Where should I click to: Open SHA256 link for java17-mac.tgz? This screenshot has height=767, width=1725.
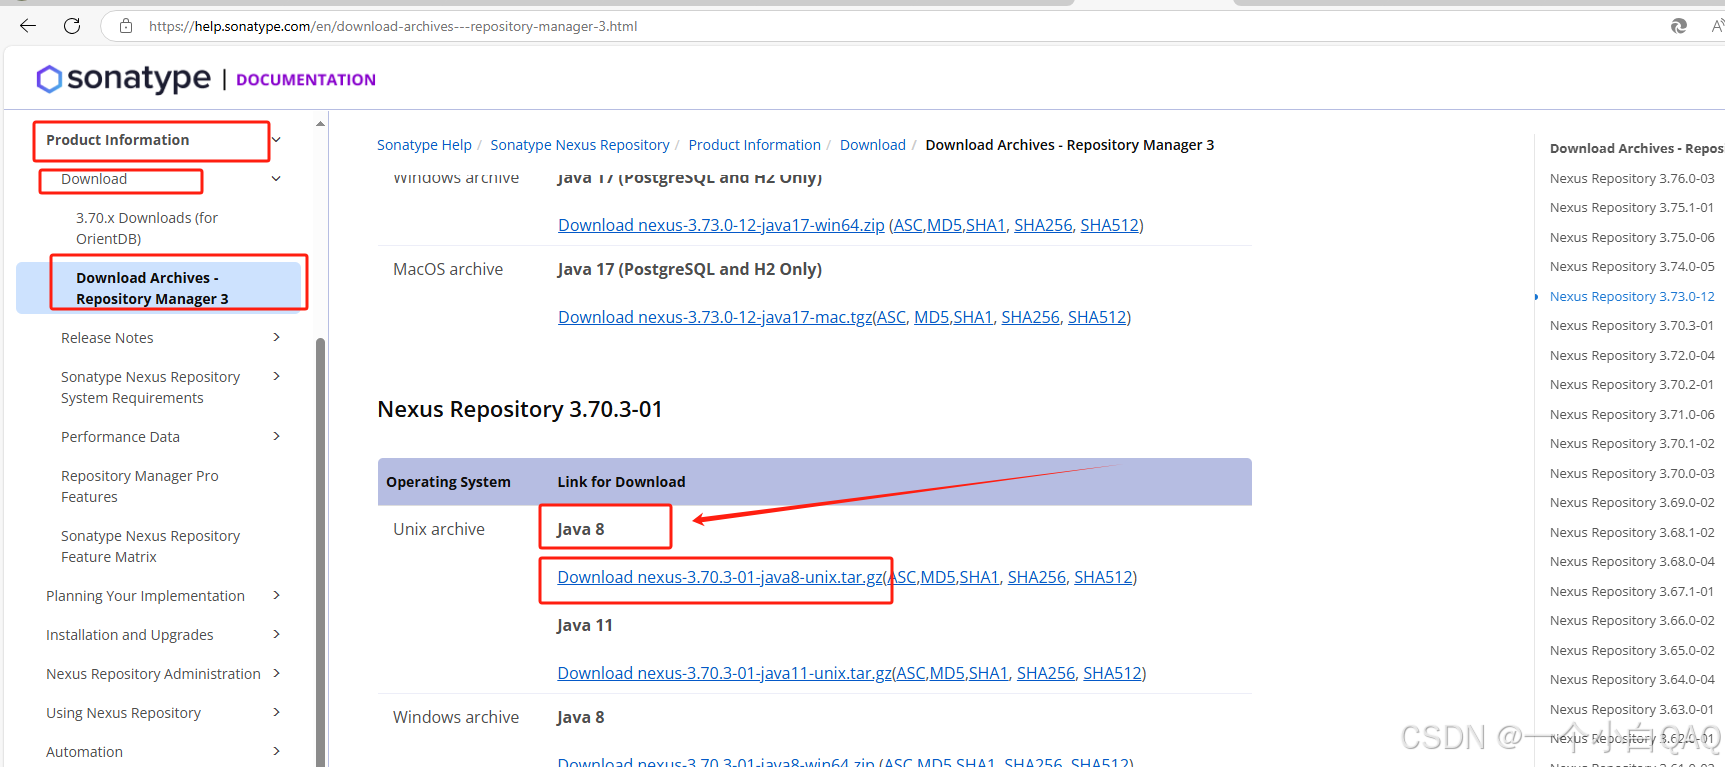click(x=1030, y=317)
